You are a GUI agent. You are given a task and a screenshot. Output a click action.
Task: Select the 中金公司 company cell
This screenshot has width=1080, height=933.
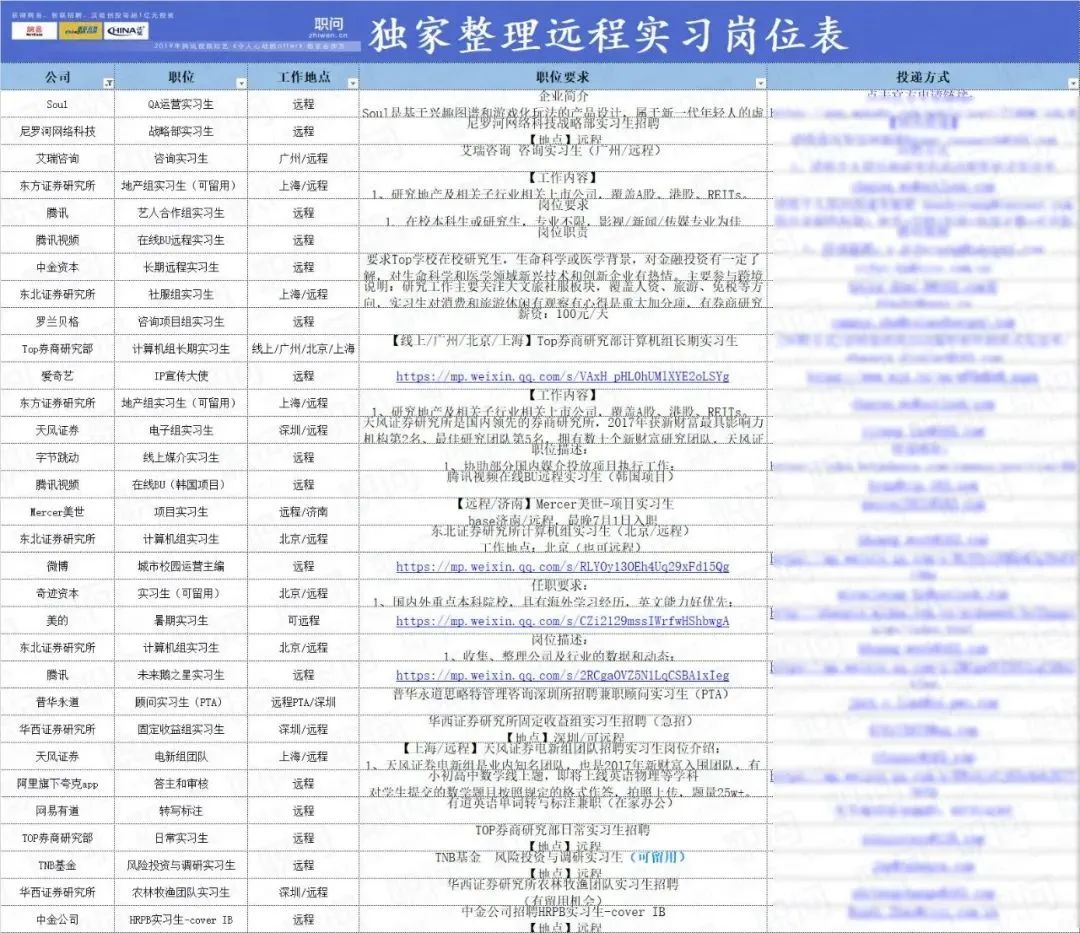tap(57, 920)
